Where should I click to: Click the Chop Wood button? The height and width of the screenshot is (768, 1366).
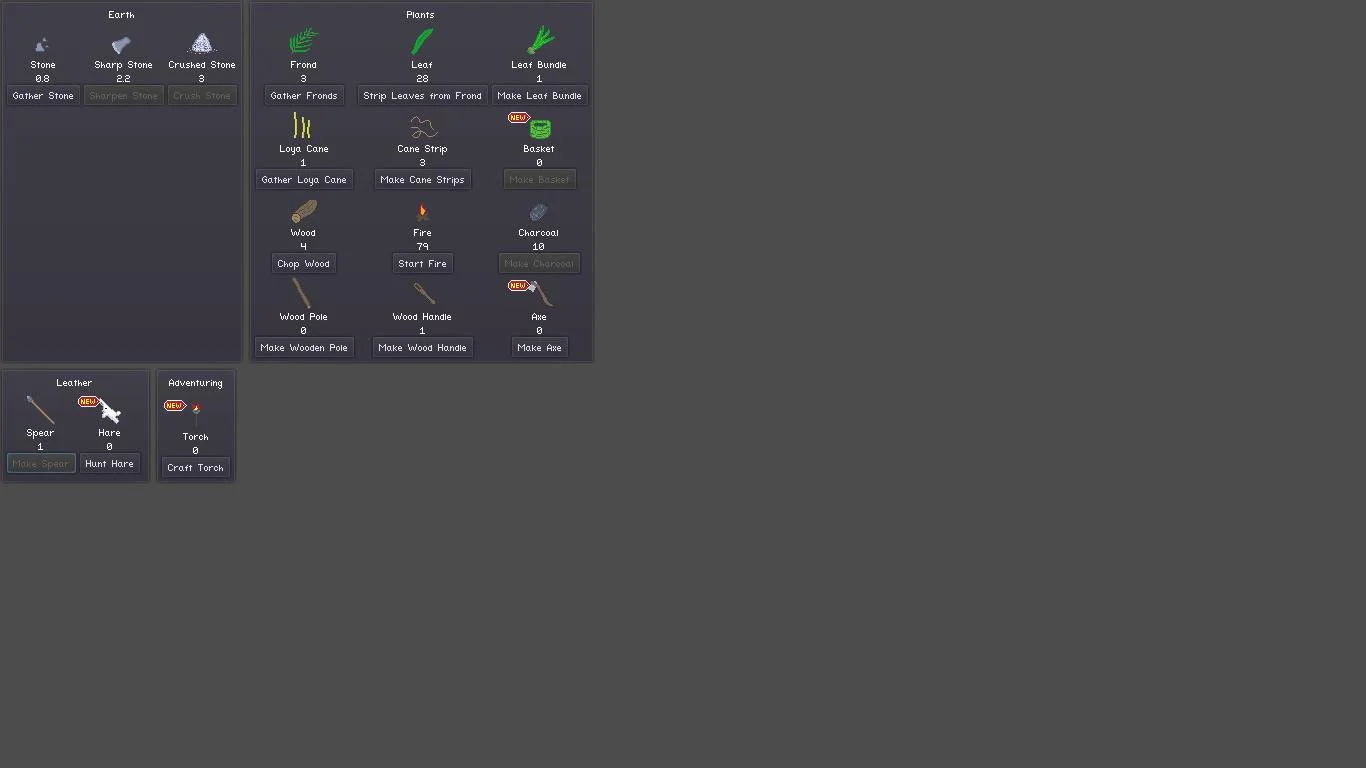[303, 264]
